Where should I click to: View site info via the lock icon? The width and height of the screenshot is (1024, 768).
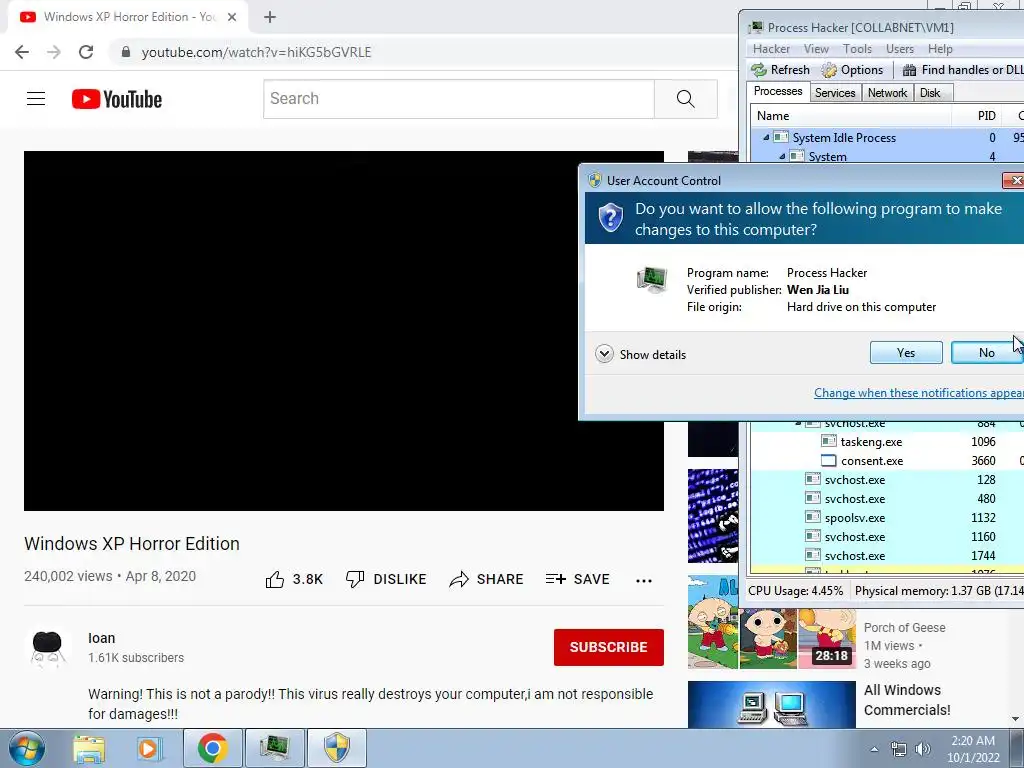tap(126, 52)
